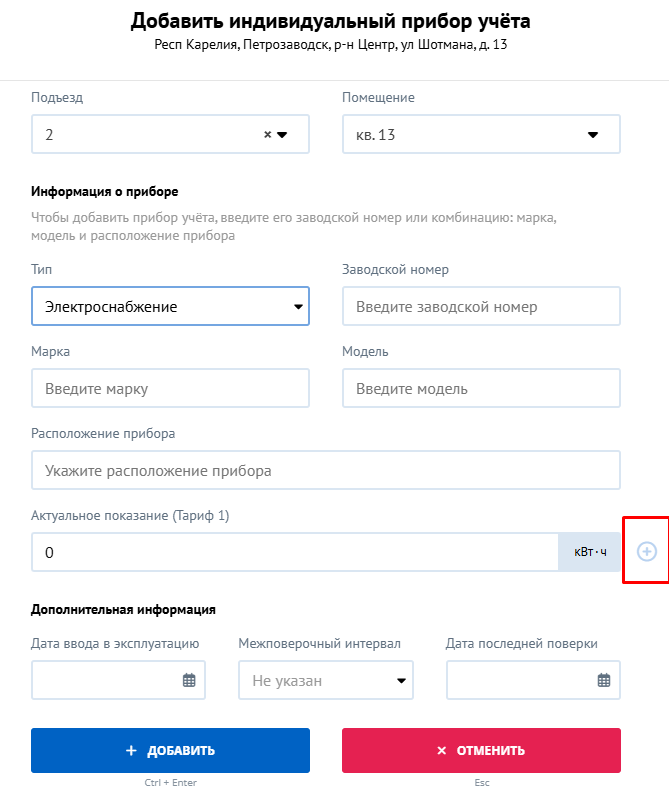Focus the Заводской номер input field
The height and width of the screenshot is (805, 669).
481,306
